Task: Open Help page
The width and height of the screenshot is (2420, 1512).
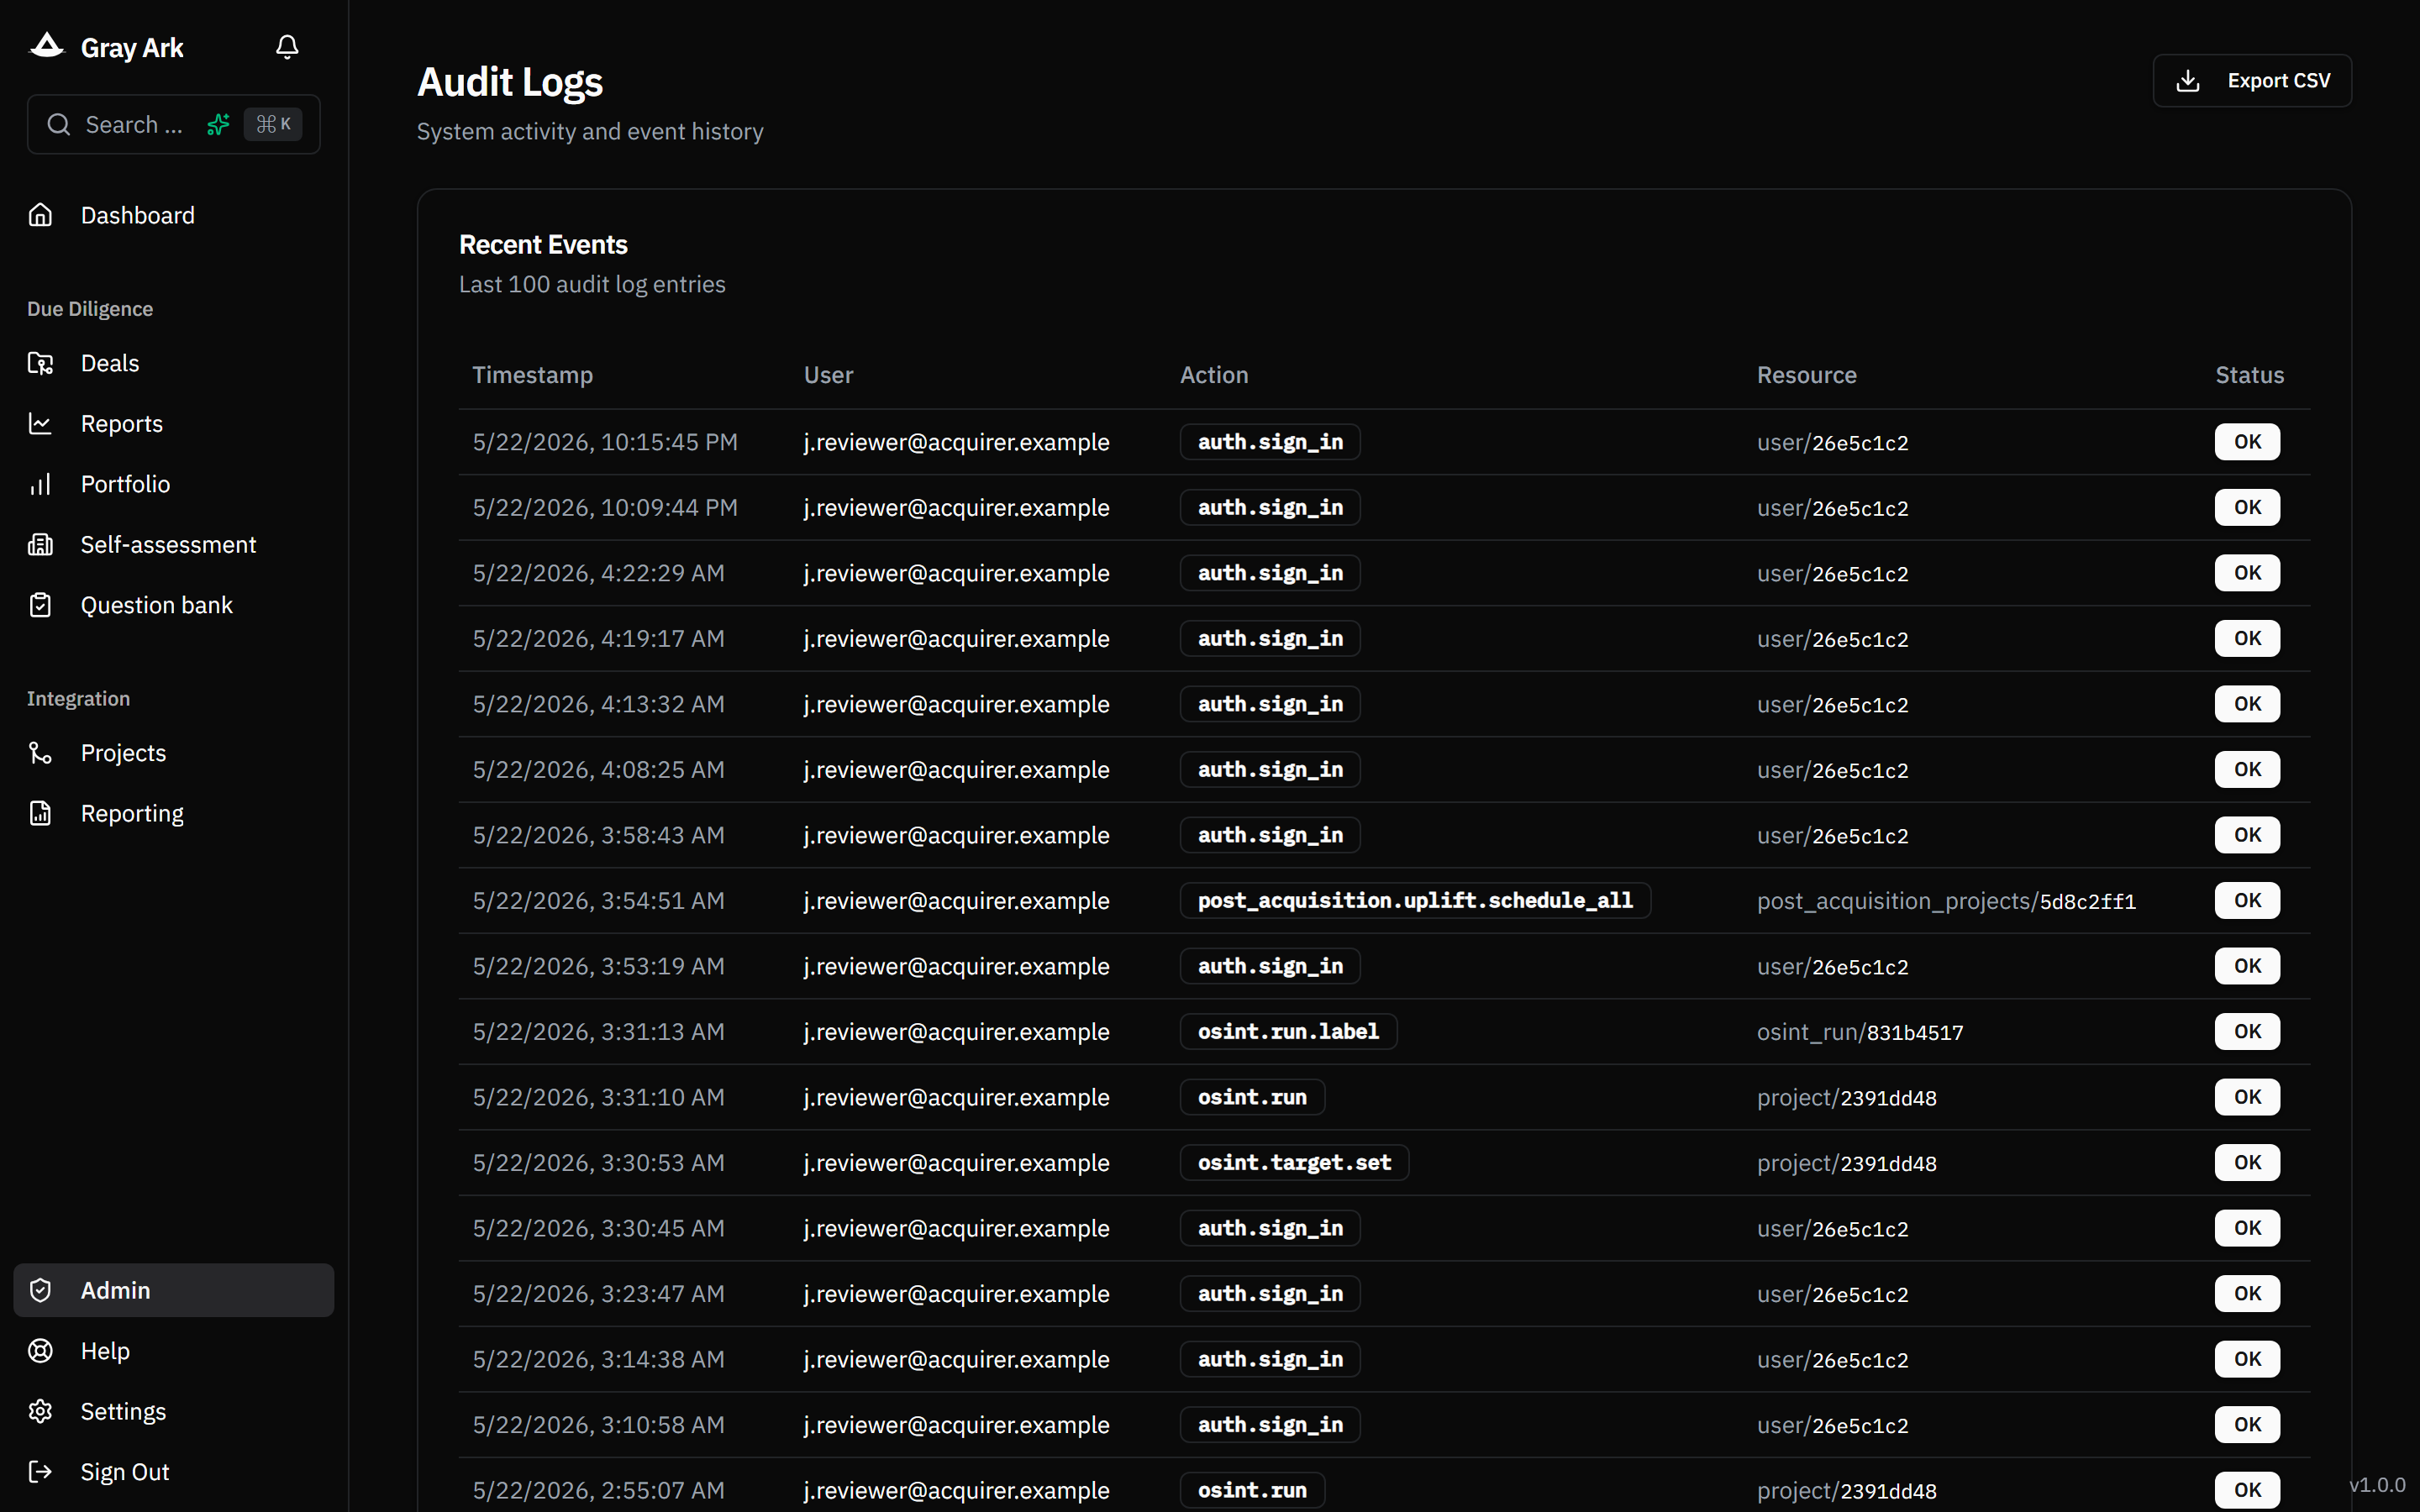Action: 174,1351
